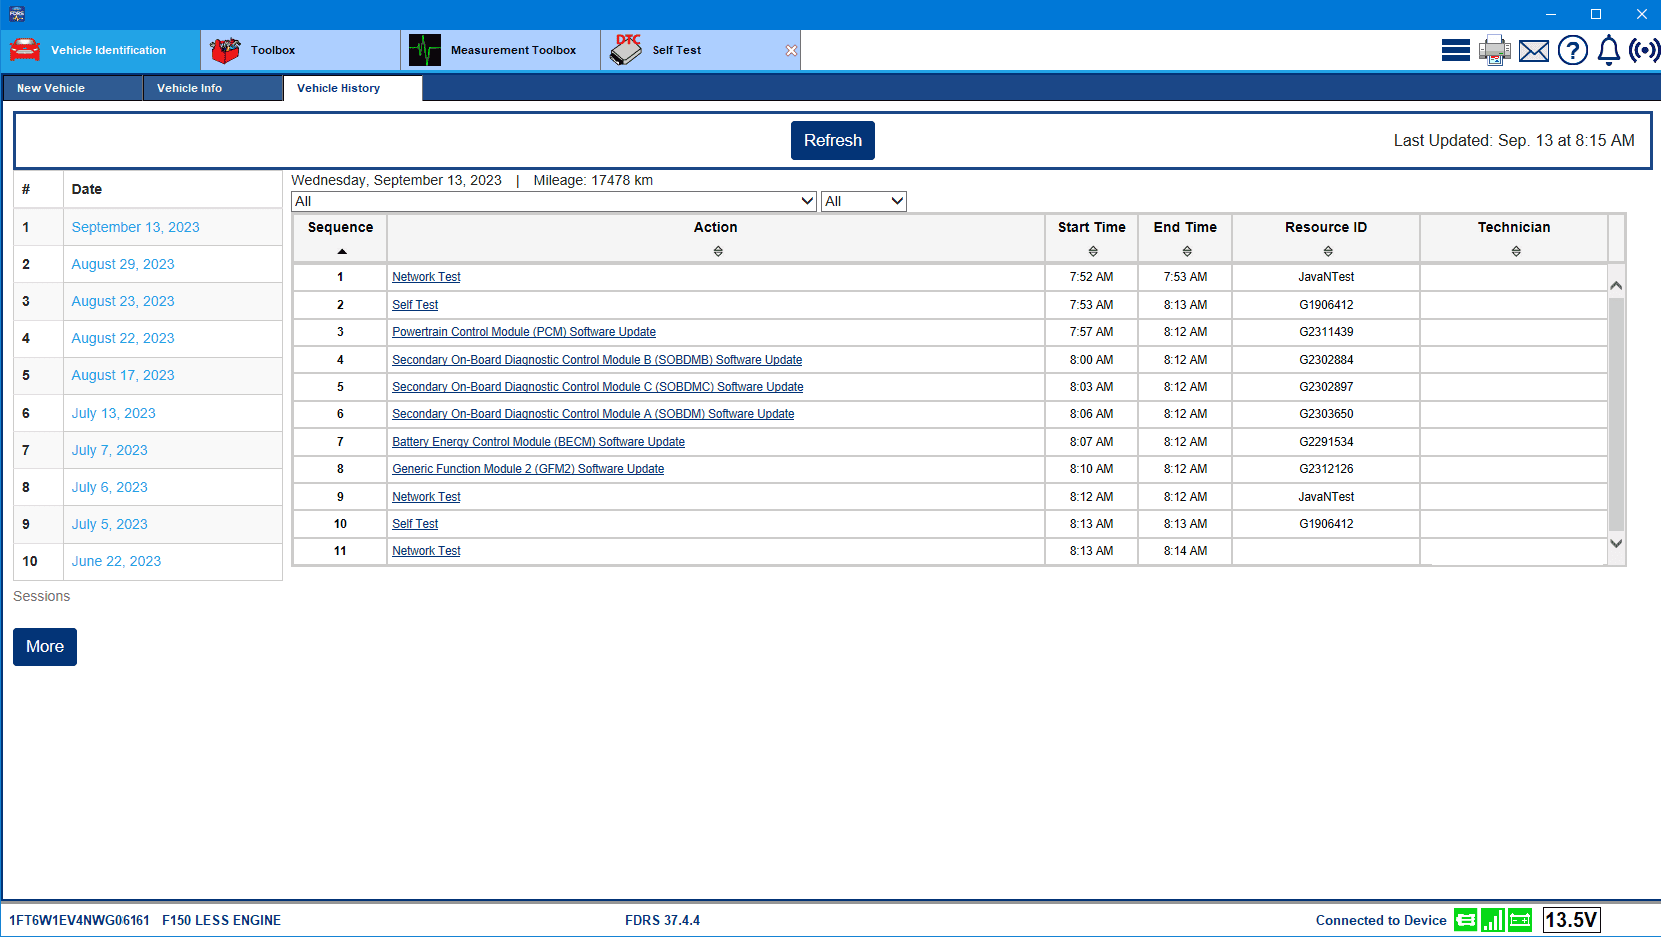Open the hamburger menu icon
1661x937 pixels.
coord(1455,50)
